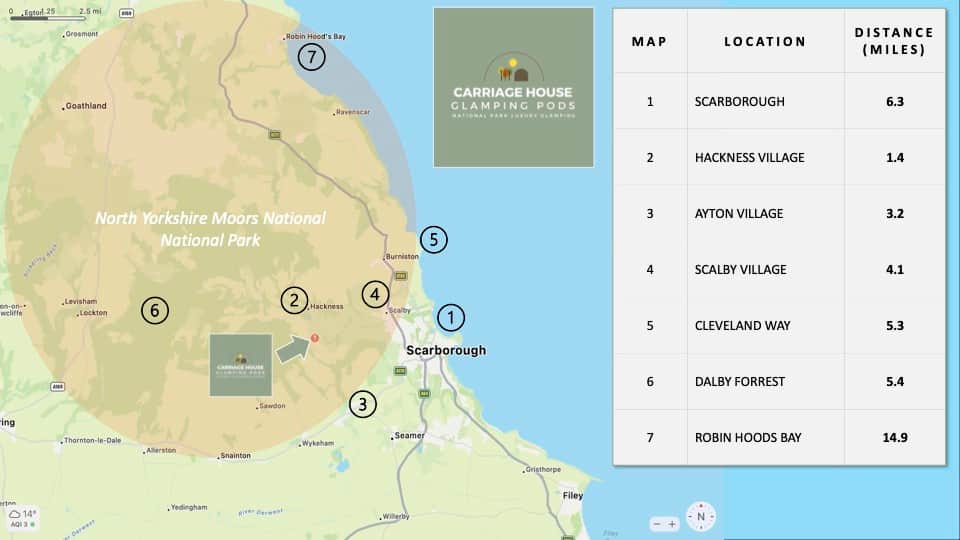Screen dimensions: 960x540
Task: Click the DISTANCE (MILES) column header
Action: click(x=894, y=41)
